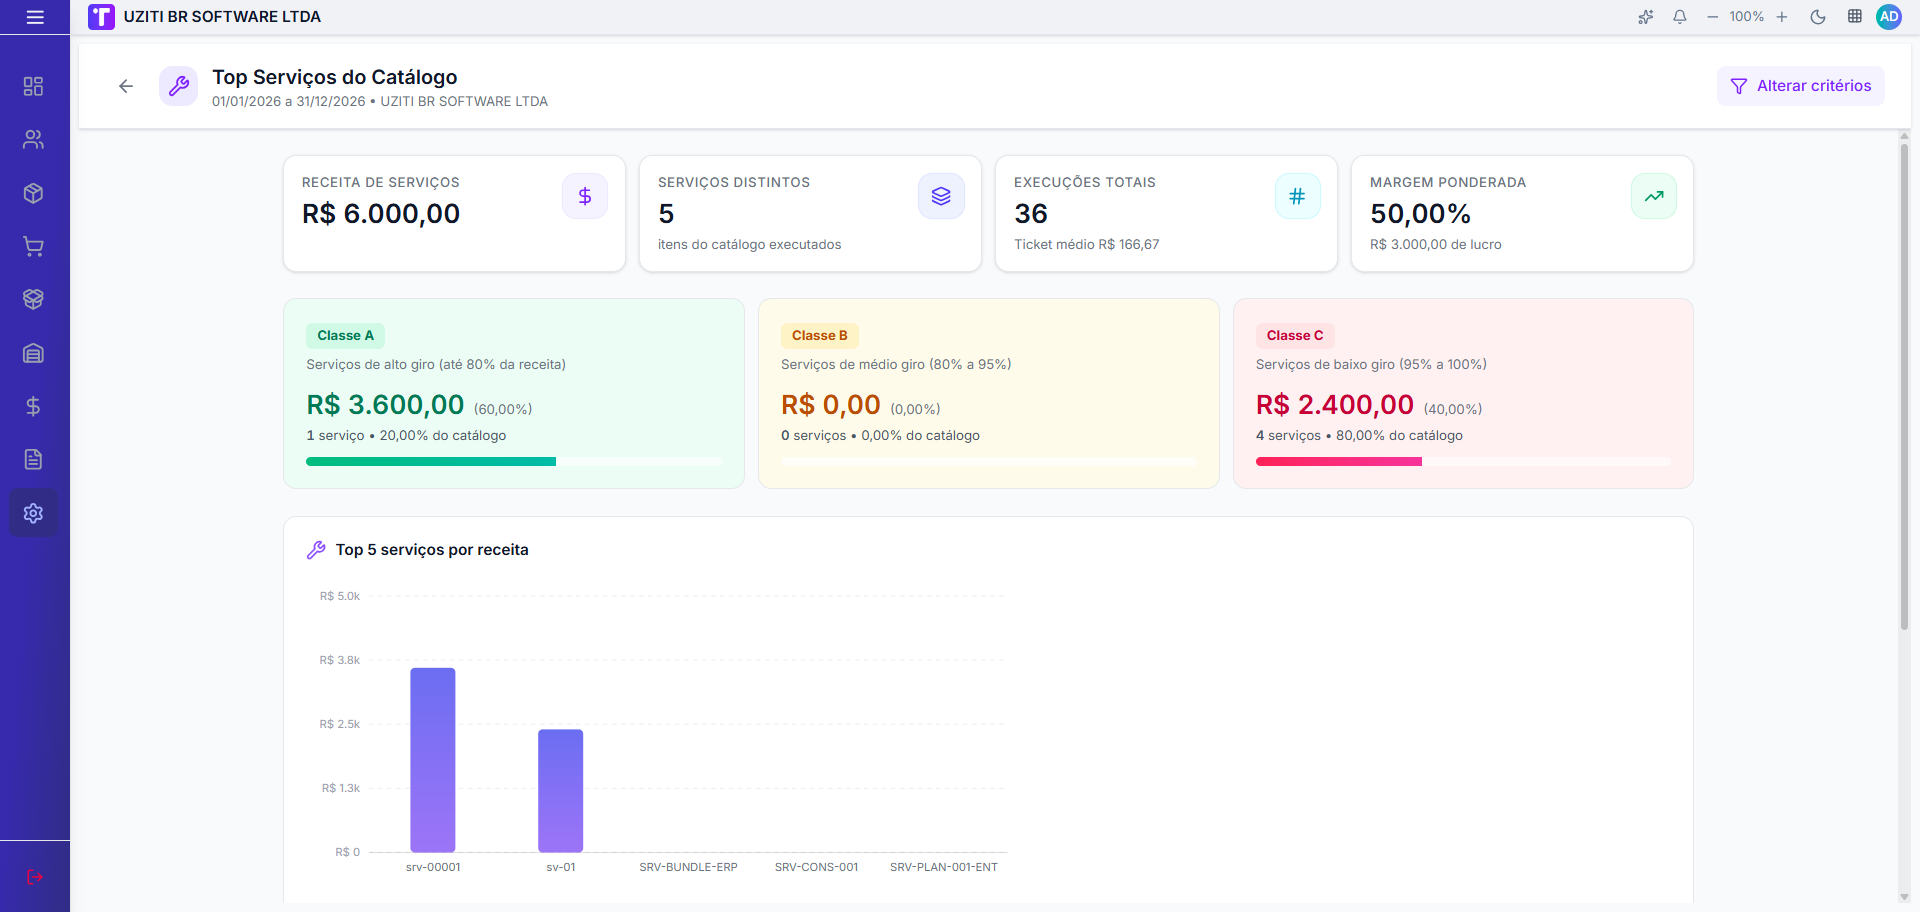Screen dimensions: 1920x912
Task: Open the users sidebar icon
Action: [x=33, y=140]
